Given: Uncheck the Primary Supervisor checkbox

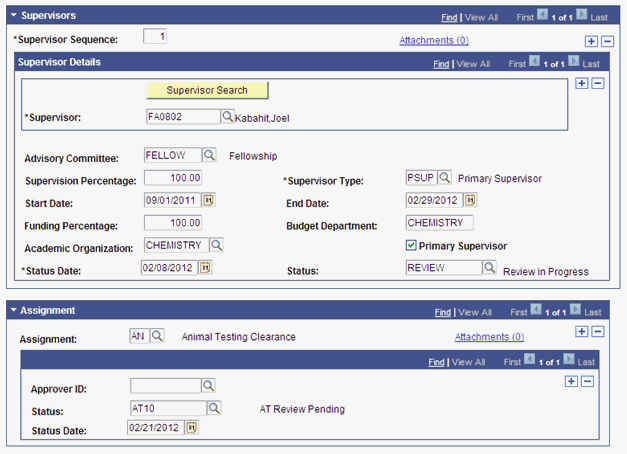Looking at the screenshot, I should tap(411, 245).
